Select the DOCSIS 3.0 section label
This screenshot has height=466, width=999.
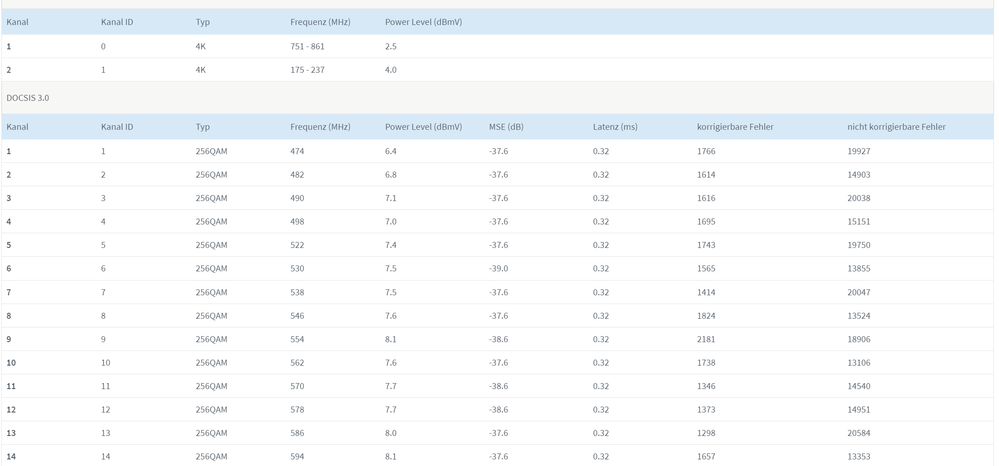[x=28, y=98]
